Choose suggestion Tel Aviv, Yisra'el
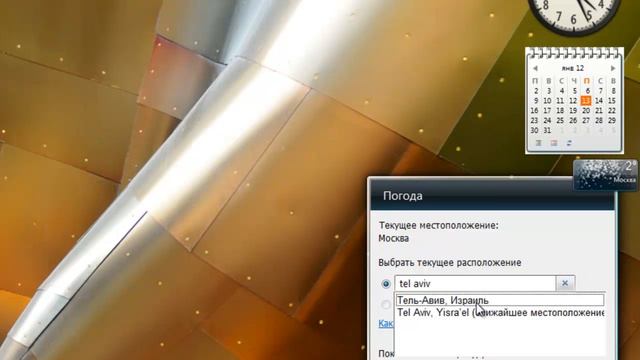640x360 pixels. coord(500,313)
